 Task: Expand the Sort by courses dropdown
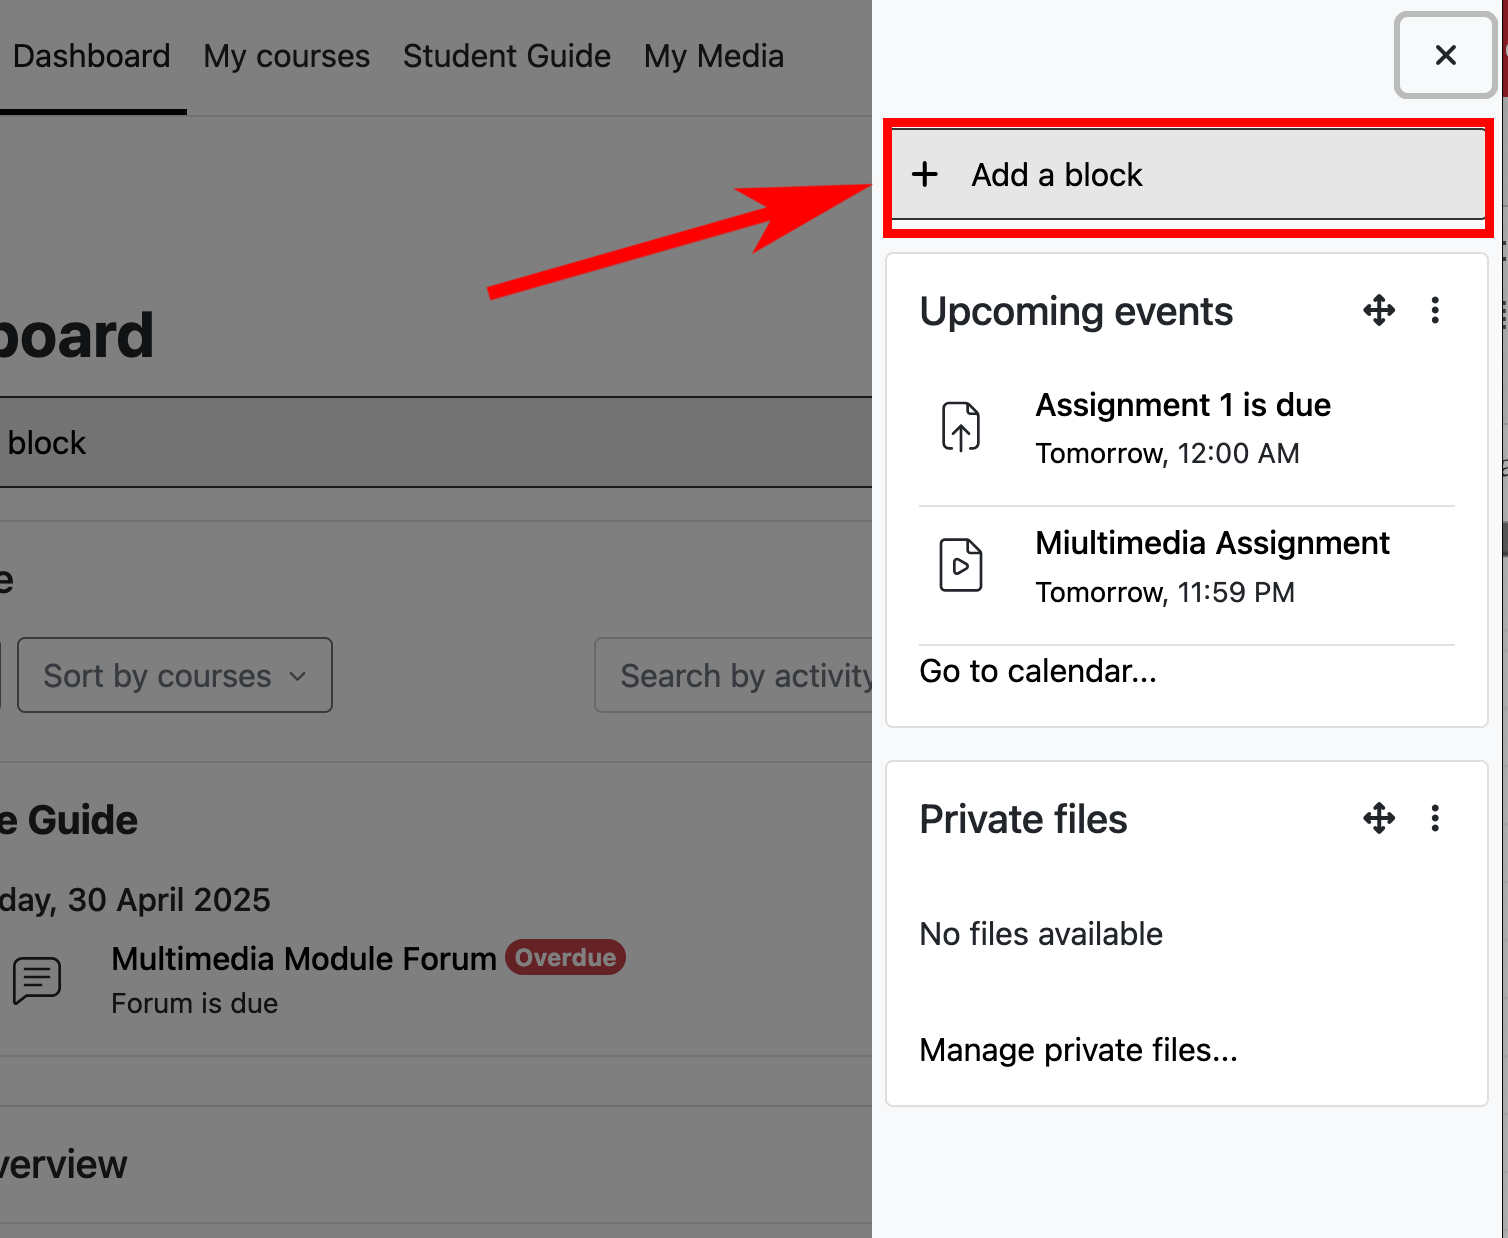tap(175, 675)
